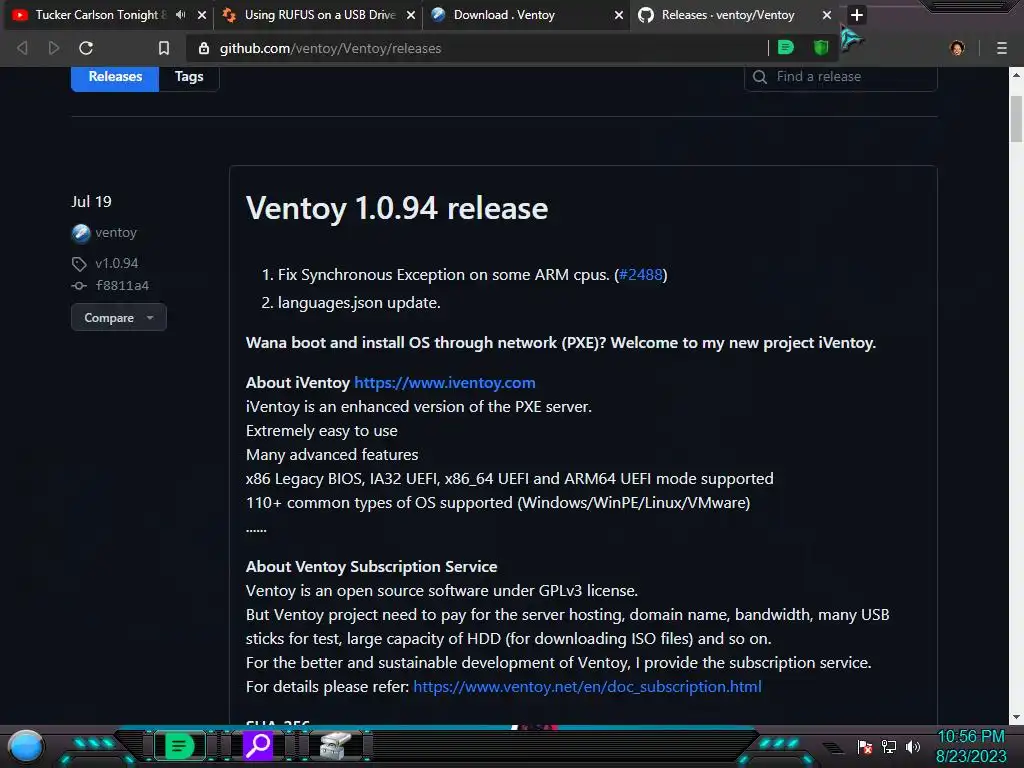Image resolution: width=1024 pixels, height=768 pixels.
Task: Open issue #2488 link
Action: click(x=641, y=274)
